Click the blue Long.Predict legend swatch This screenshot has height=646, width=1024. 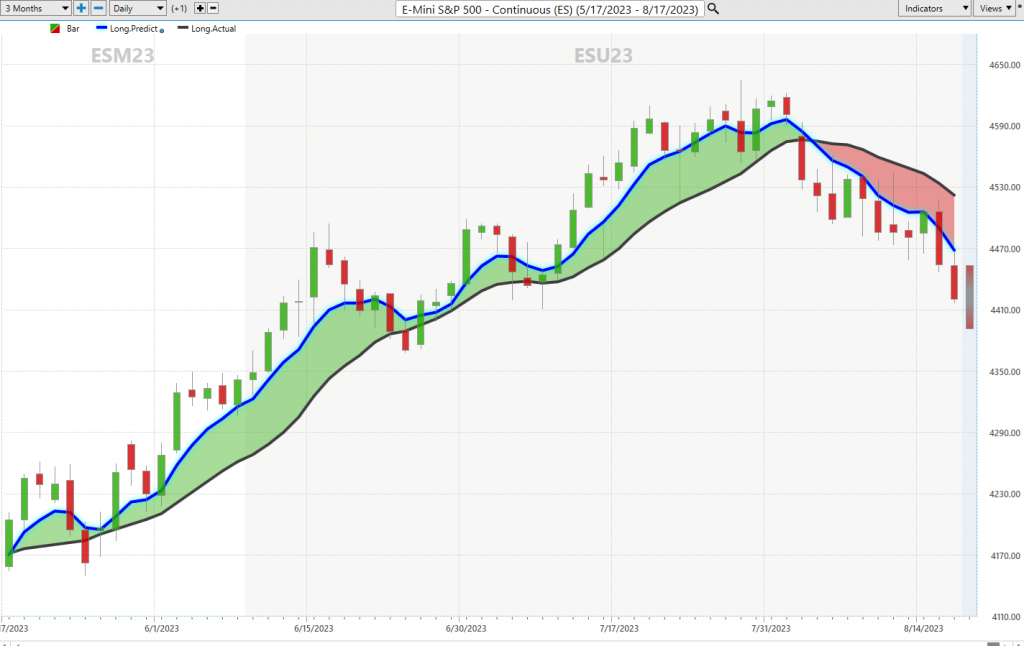tap(101, 28)
